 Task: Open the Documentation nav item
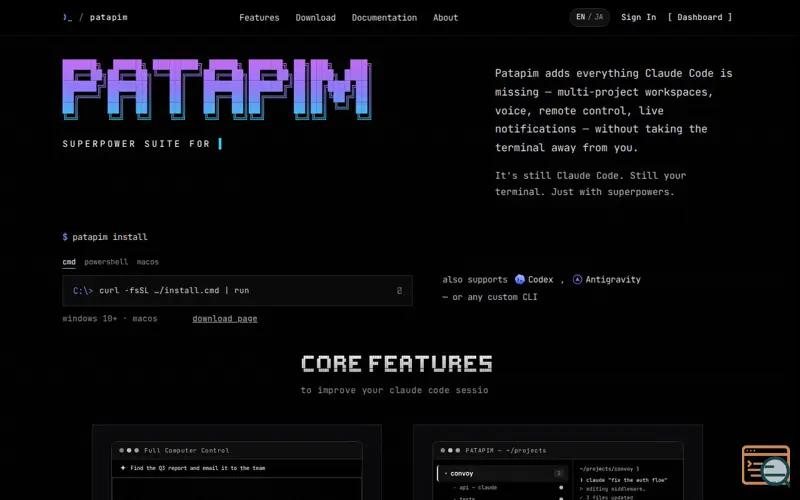point(384,18)
